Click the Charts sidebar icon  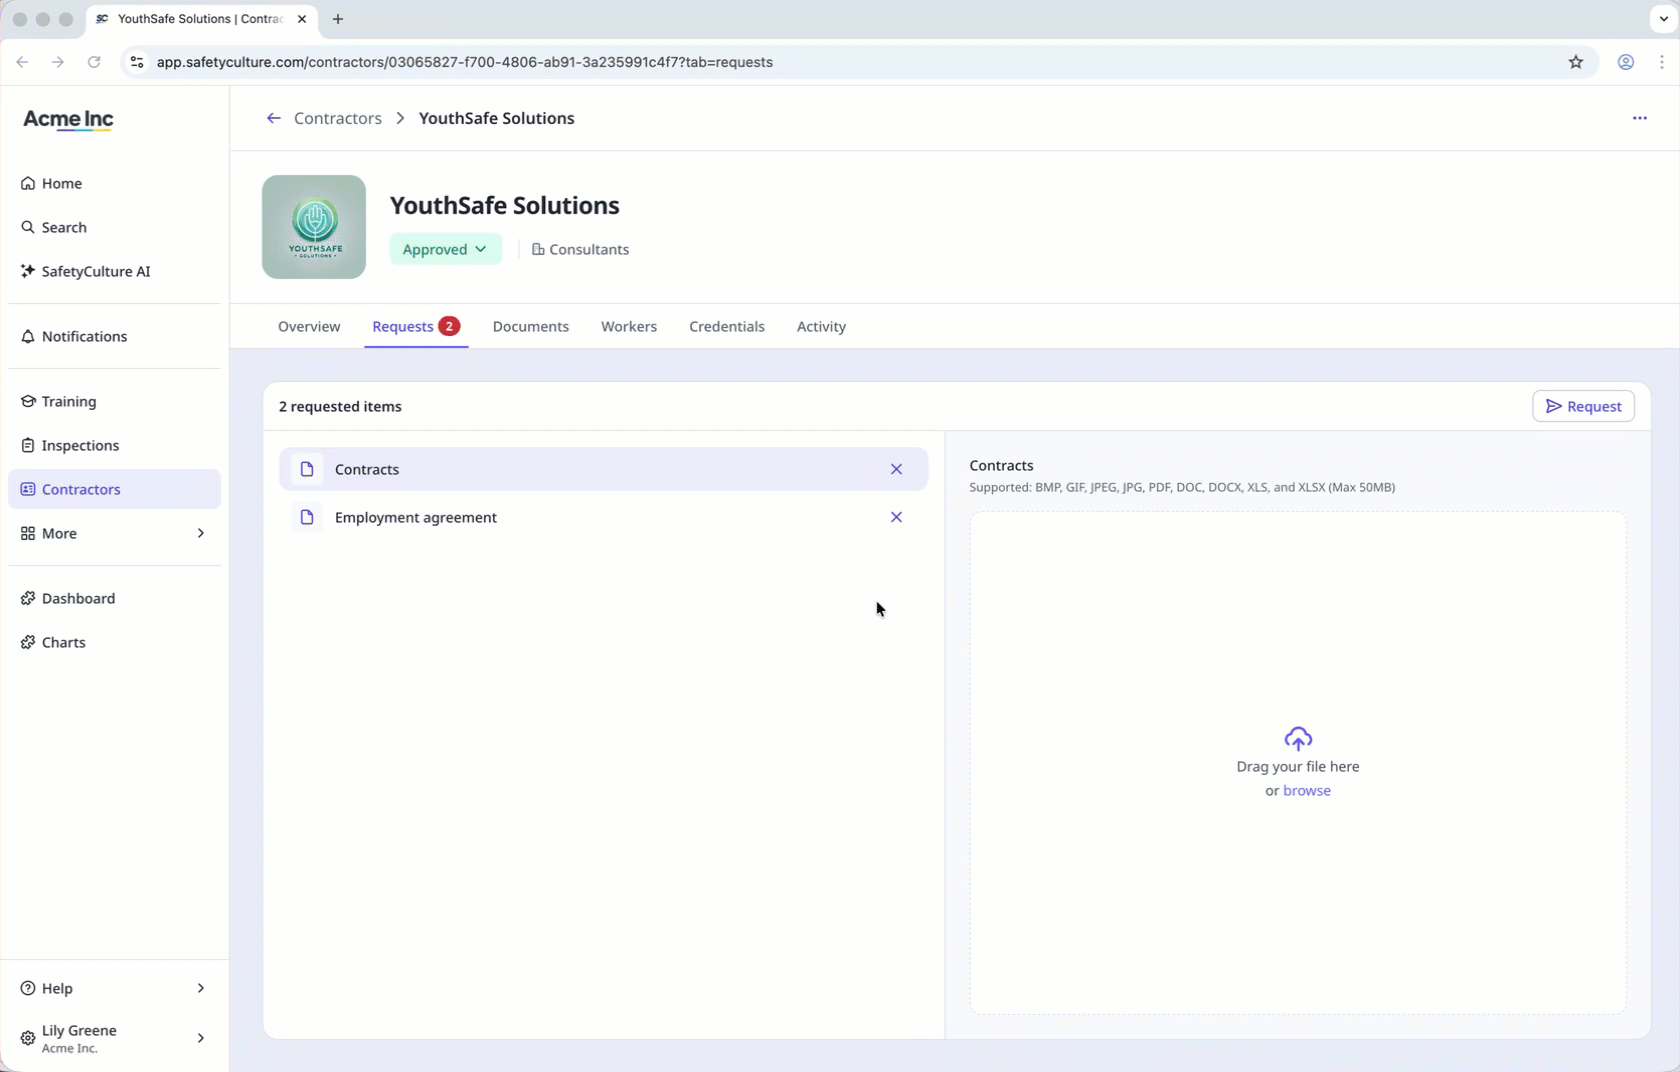coord(28,643)
